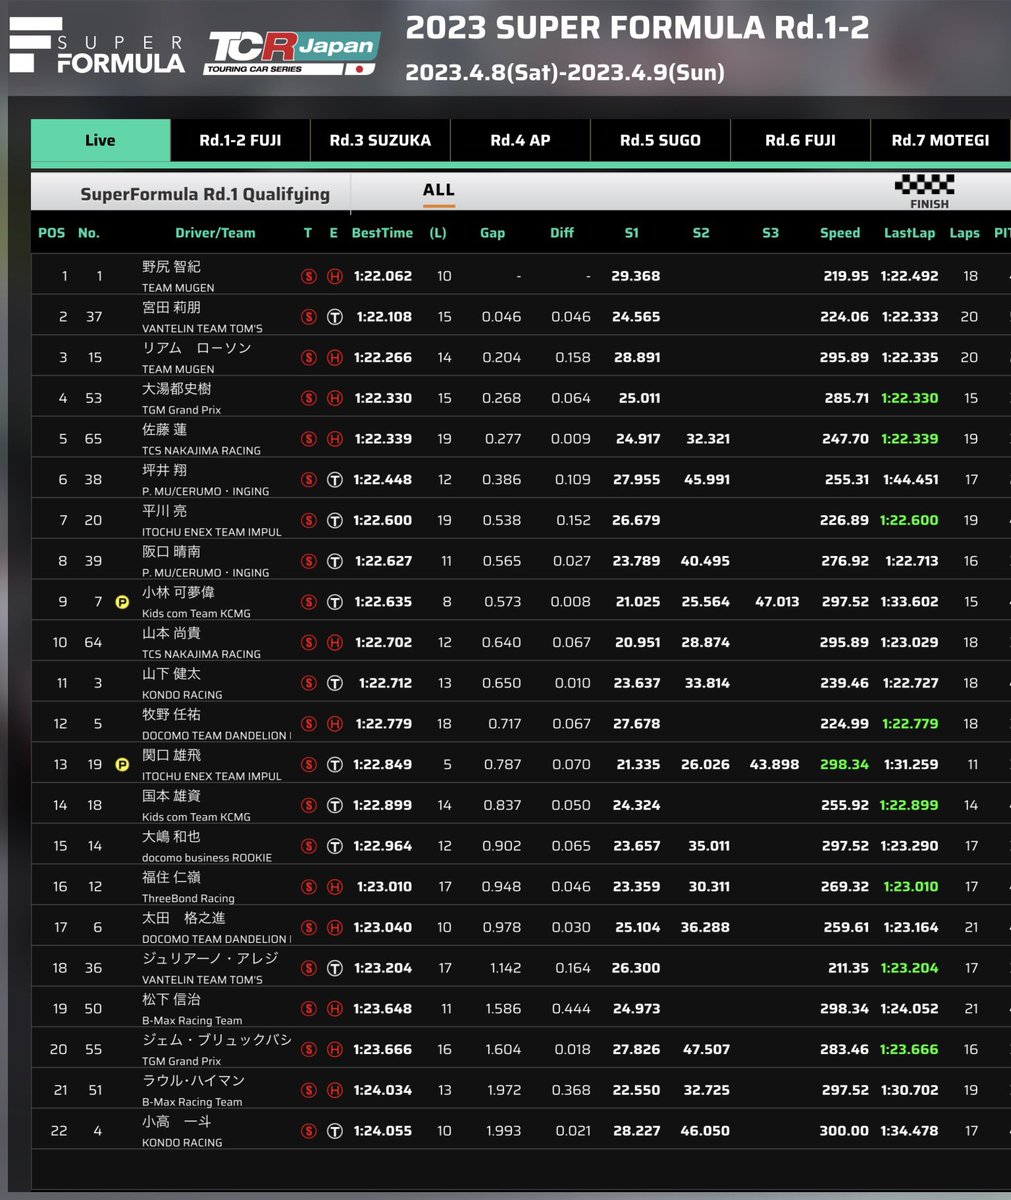1011x1200 pixels.
Task: Click Honda engine icon in 松下 信治 row
Action: 335,1009
